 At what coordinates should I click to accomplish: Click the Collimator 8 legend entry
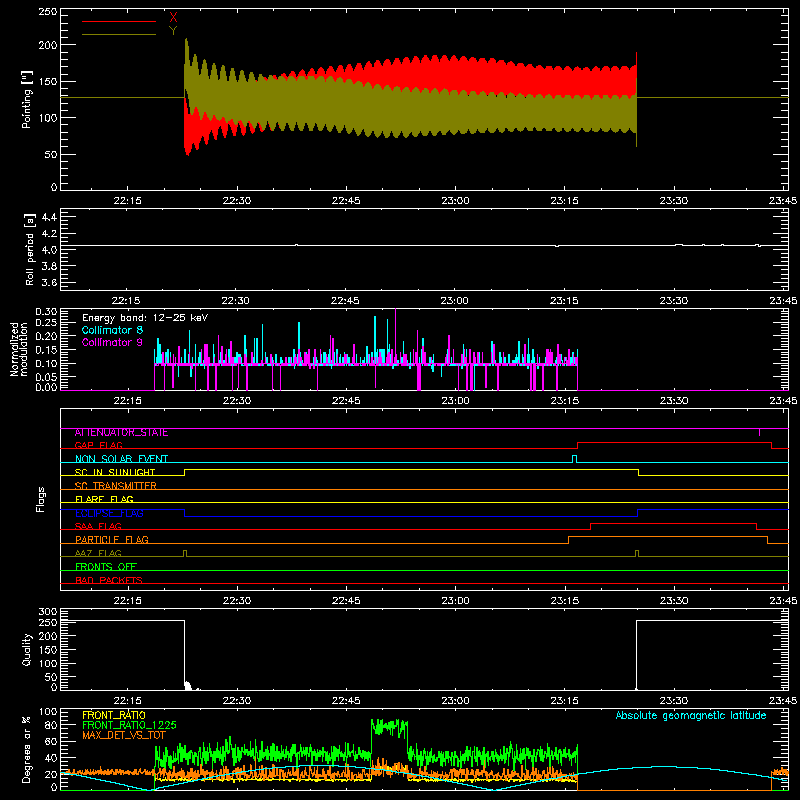coord(112,330)
